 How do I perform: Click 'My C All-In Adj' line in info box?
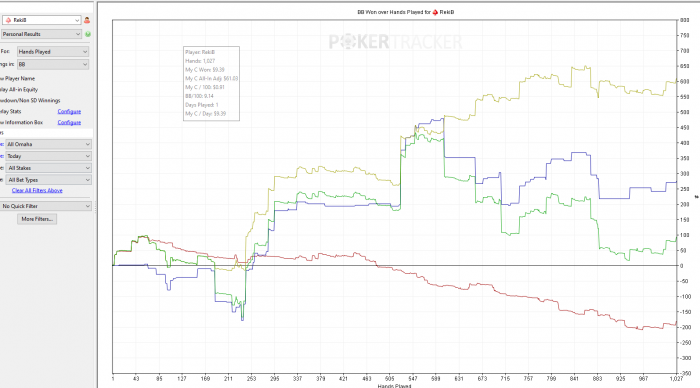point(211,79)
